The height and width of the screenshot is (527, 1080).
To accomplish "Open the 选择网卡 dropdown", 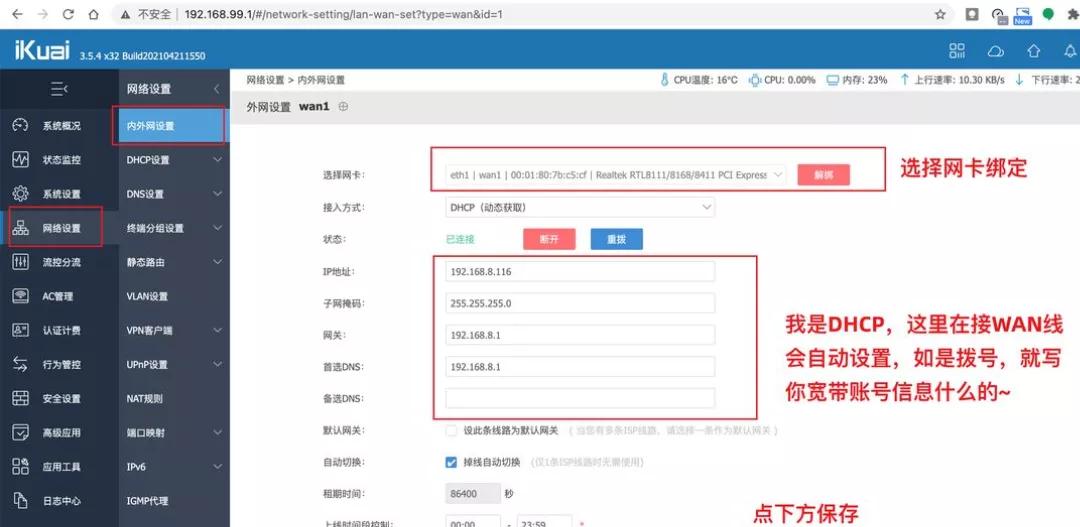I will 615,175.
